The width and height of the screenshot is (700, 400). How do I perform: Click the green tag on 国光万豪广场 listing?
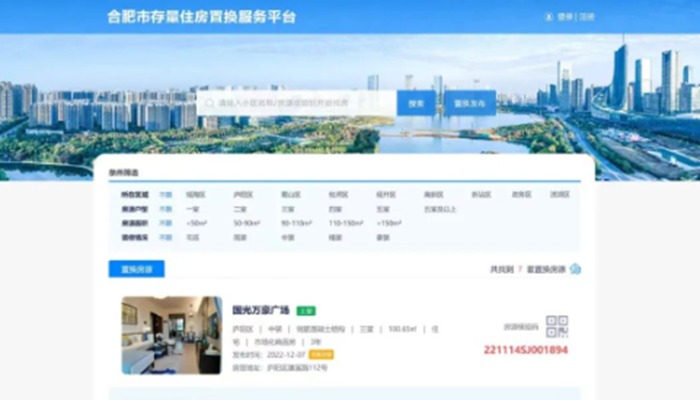point(306,311)
